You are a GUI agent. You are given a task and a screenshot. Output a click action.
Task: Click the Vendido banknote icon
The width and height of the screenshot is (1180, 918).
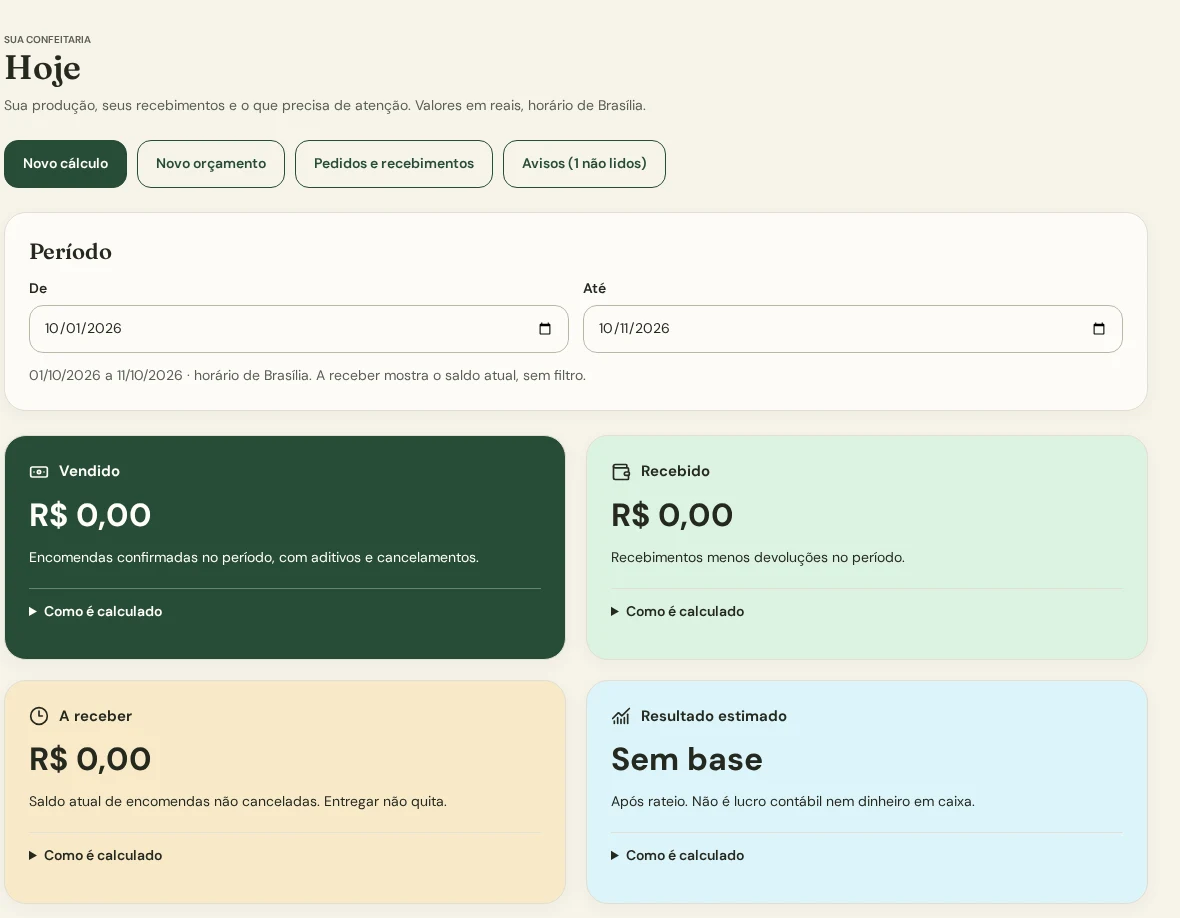pyautogui.click(x=38, y=472)
